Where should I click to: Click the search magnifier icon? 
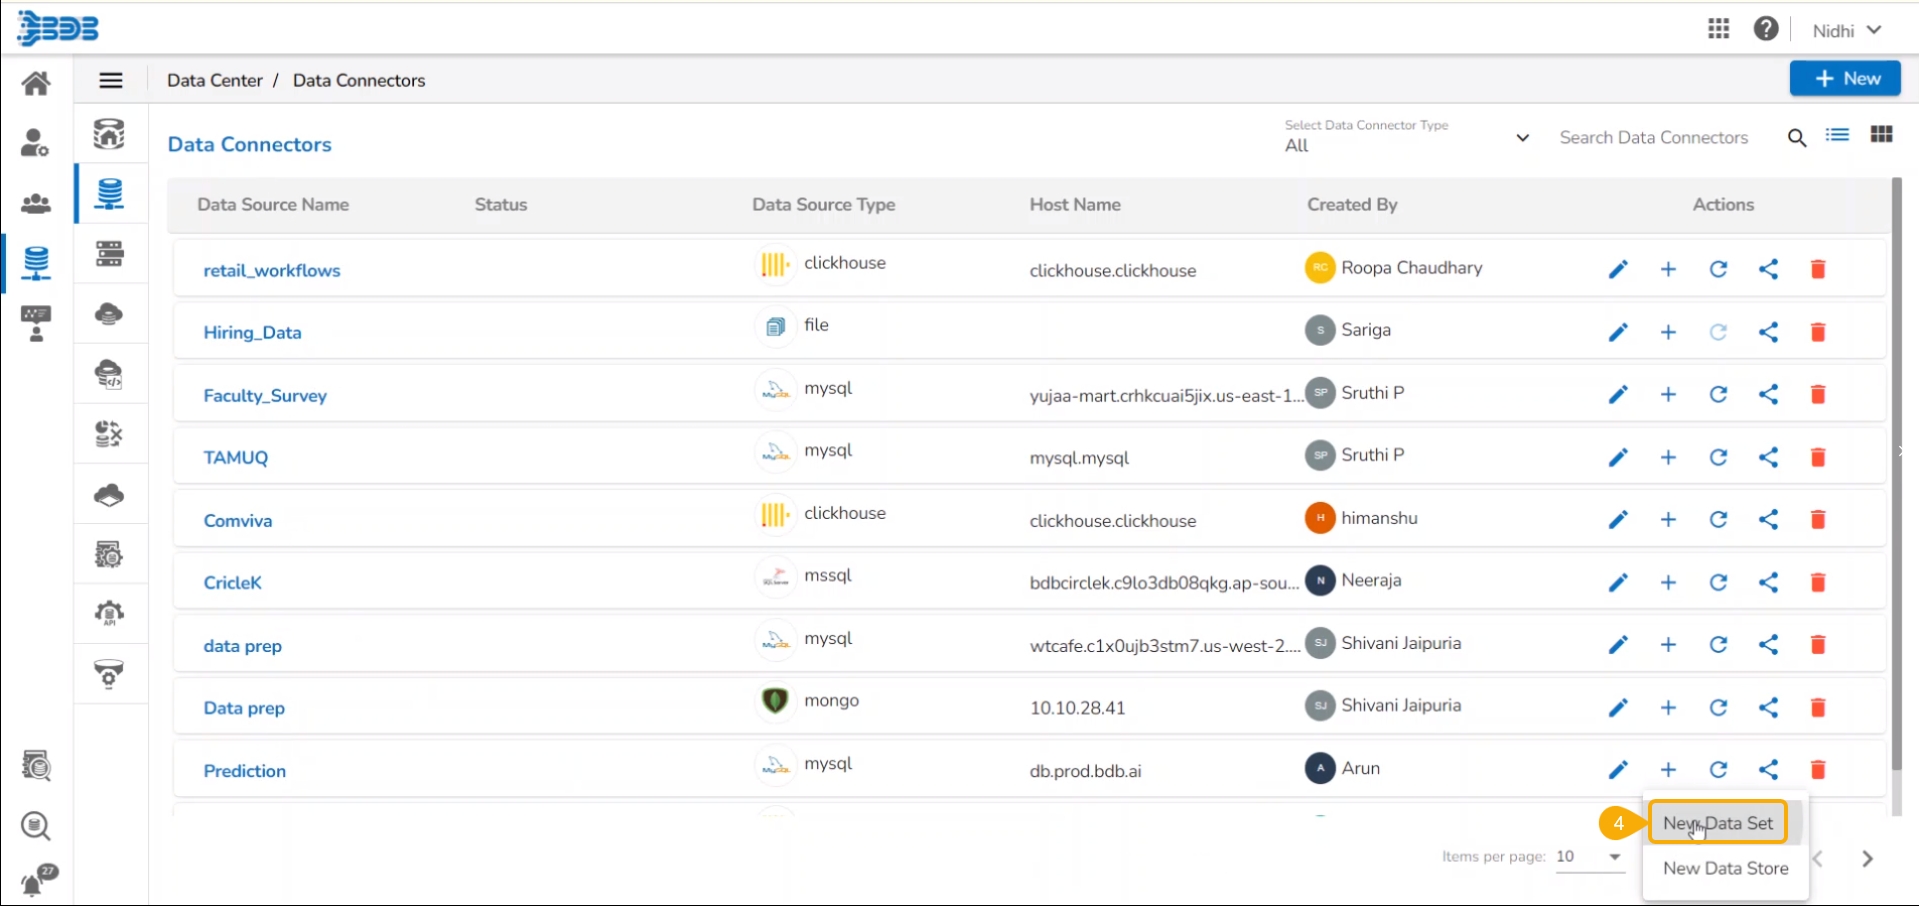pyautogui.click(x=1796, y=138)
